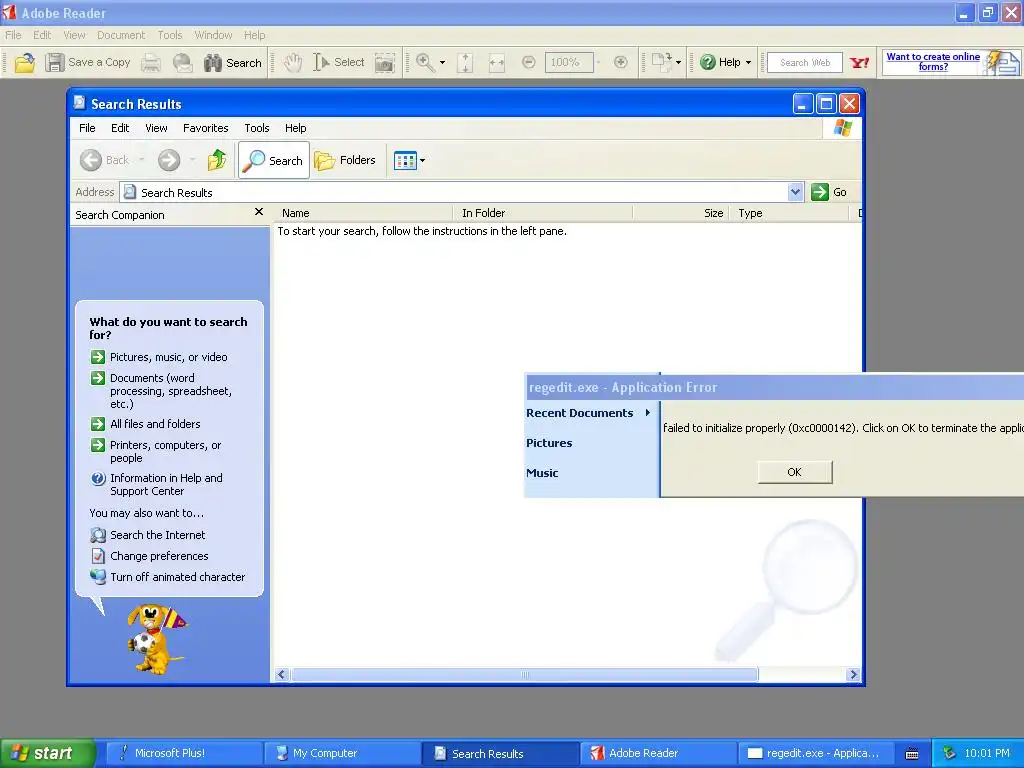Click the Zoom In magnifier tool
The image size is (1024, 768).
(x=425, y=63)
